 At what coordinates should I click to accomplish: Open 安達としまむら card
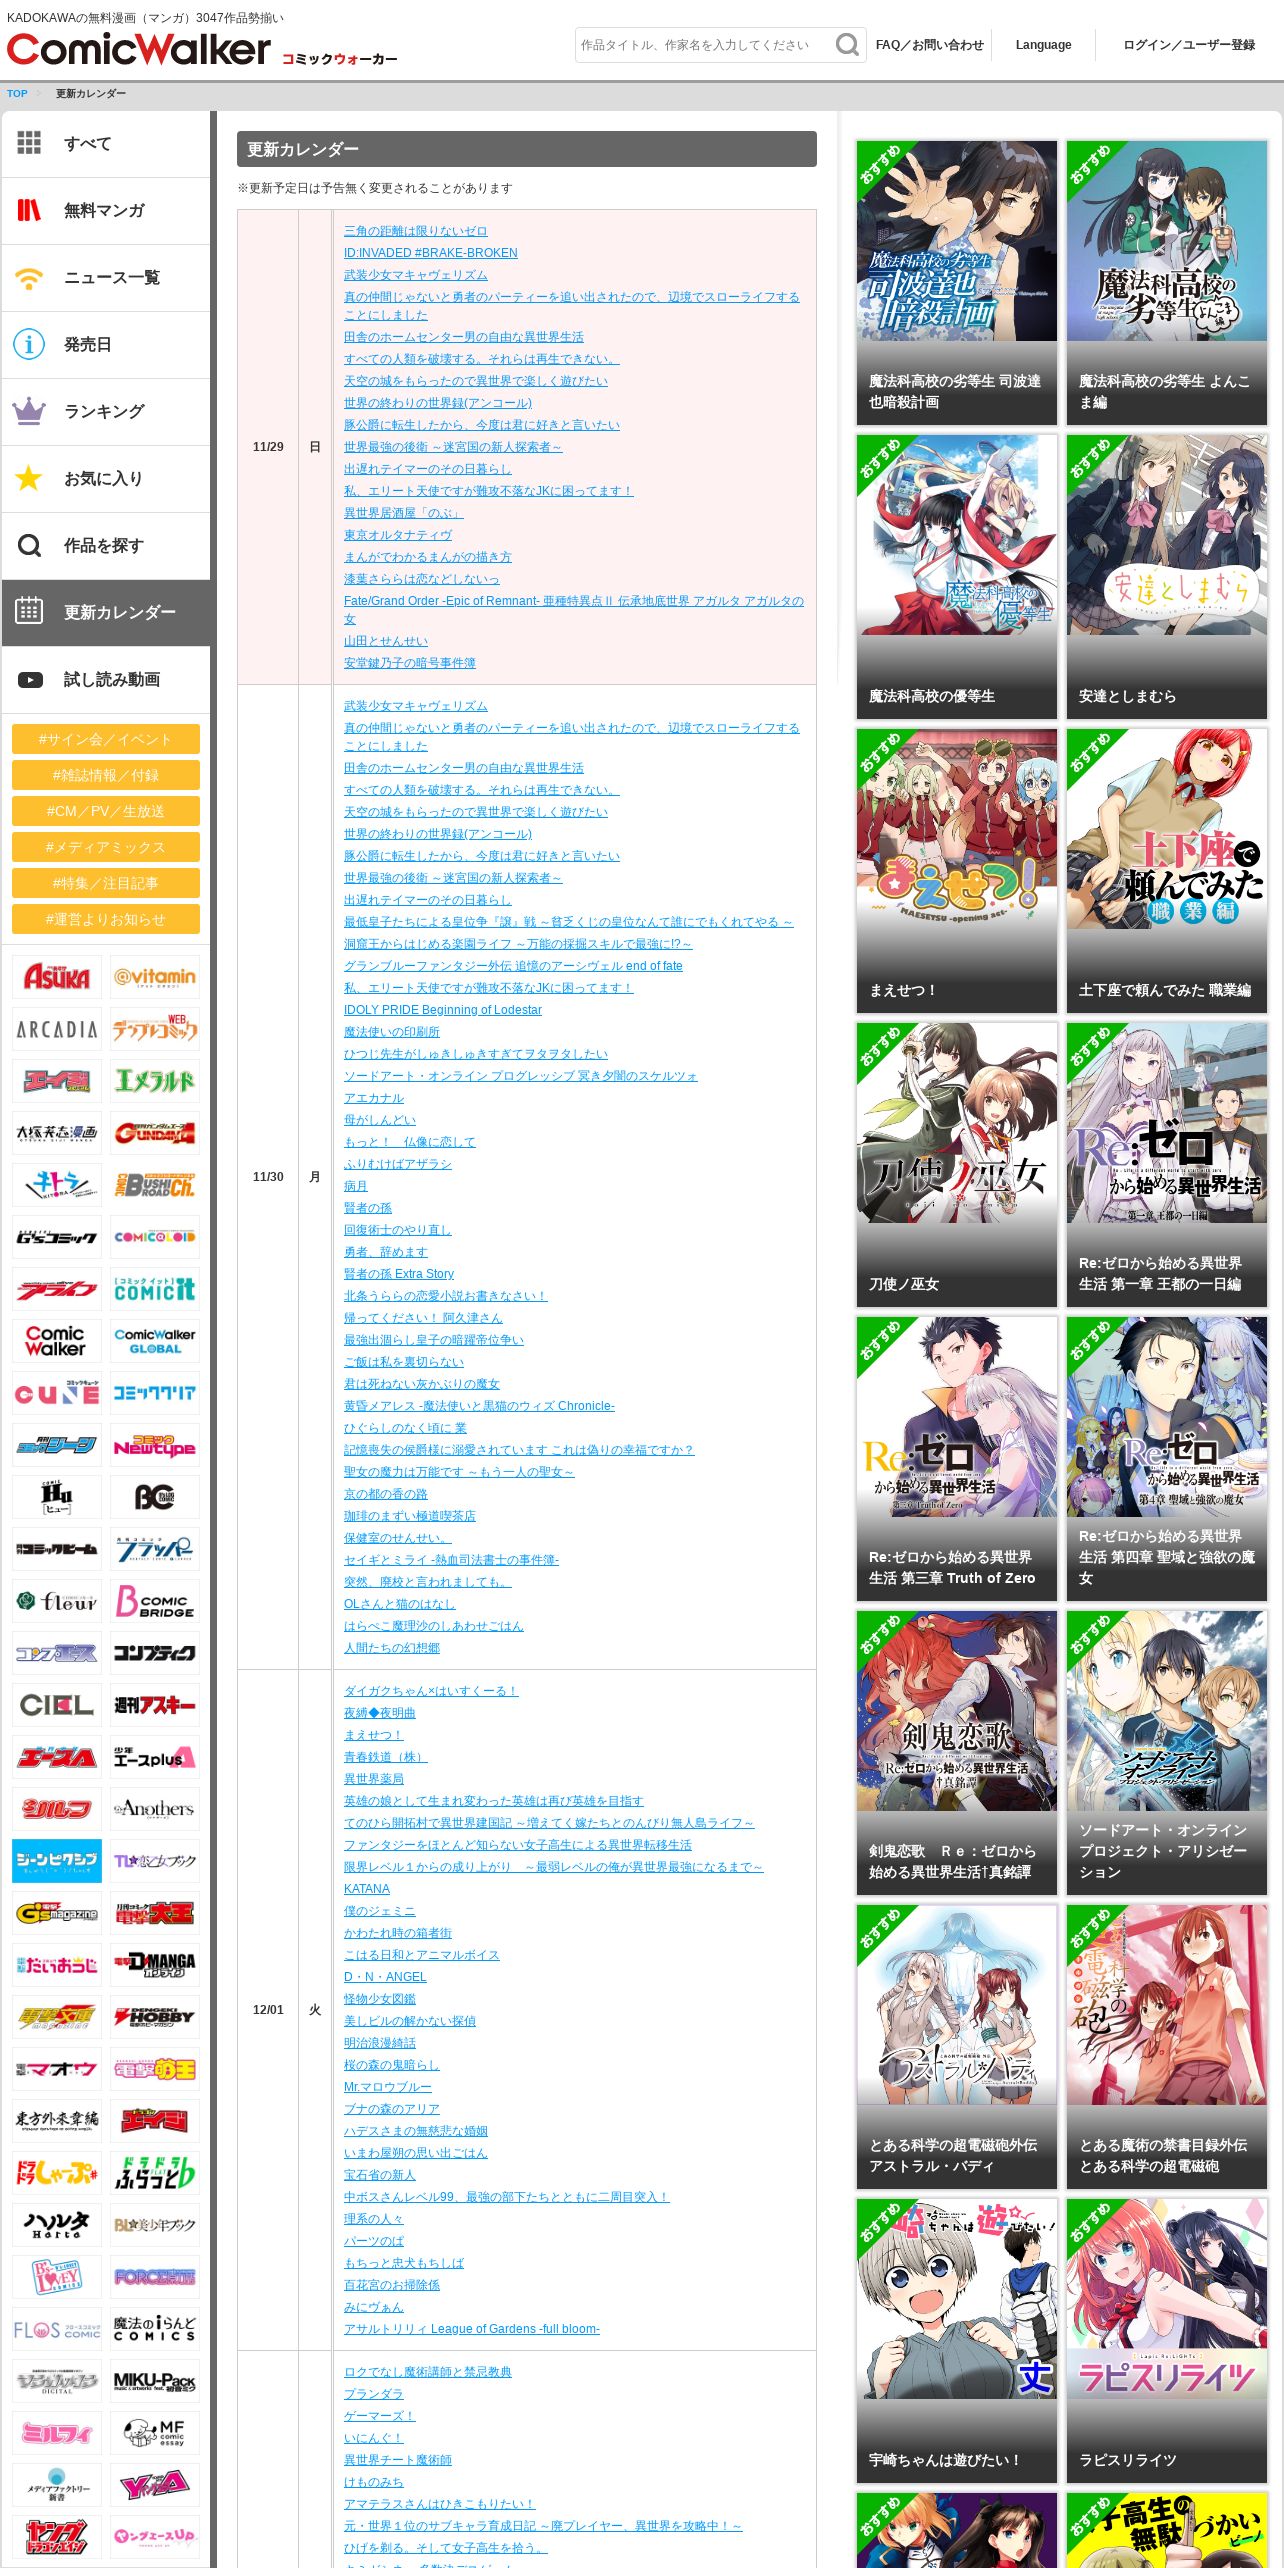pos(1166,577)
